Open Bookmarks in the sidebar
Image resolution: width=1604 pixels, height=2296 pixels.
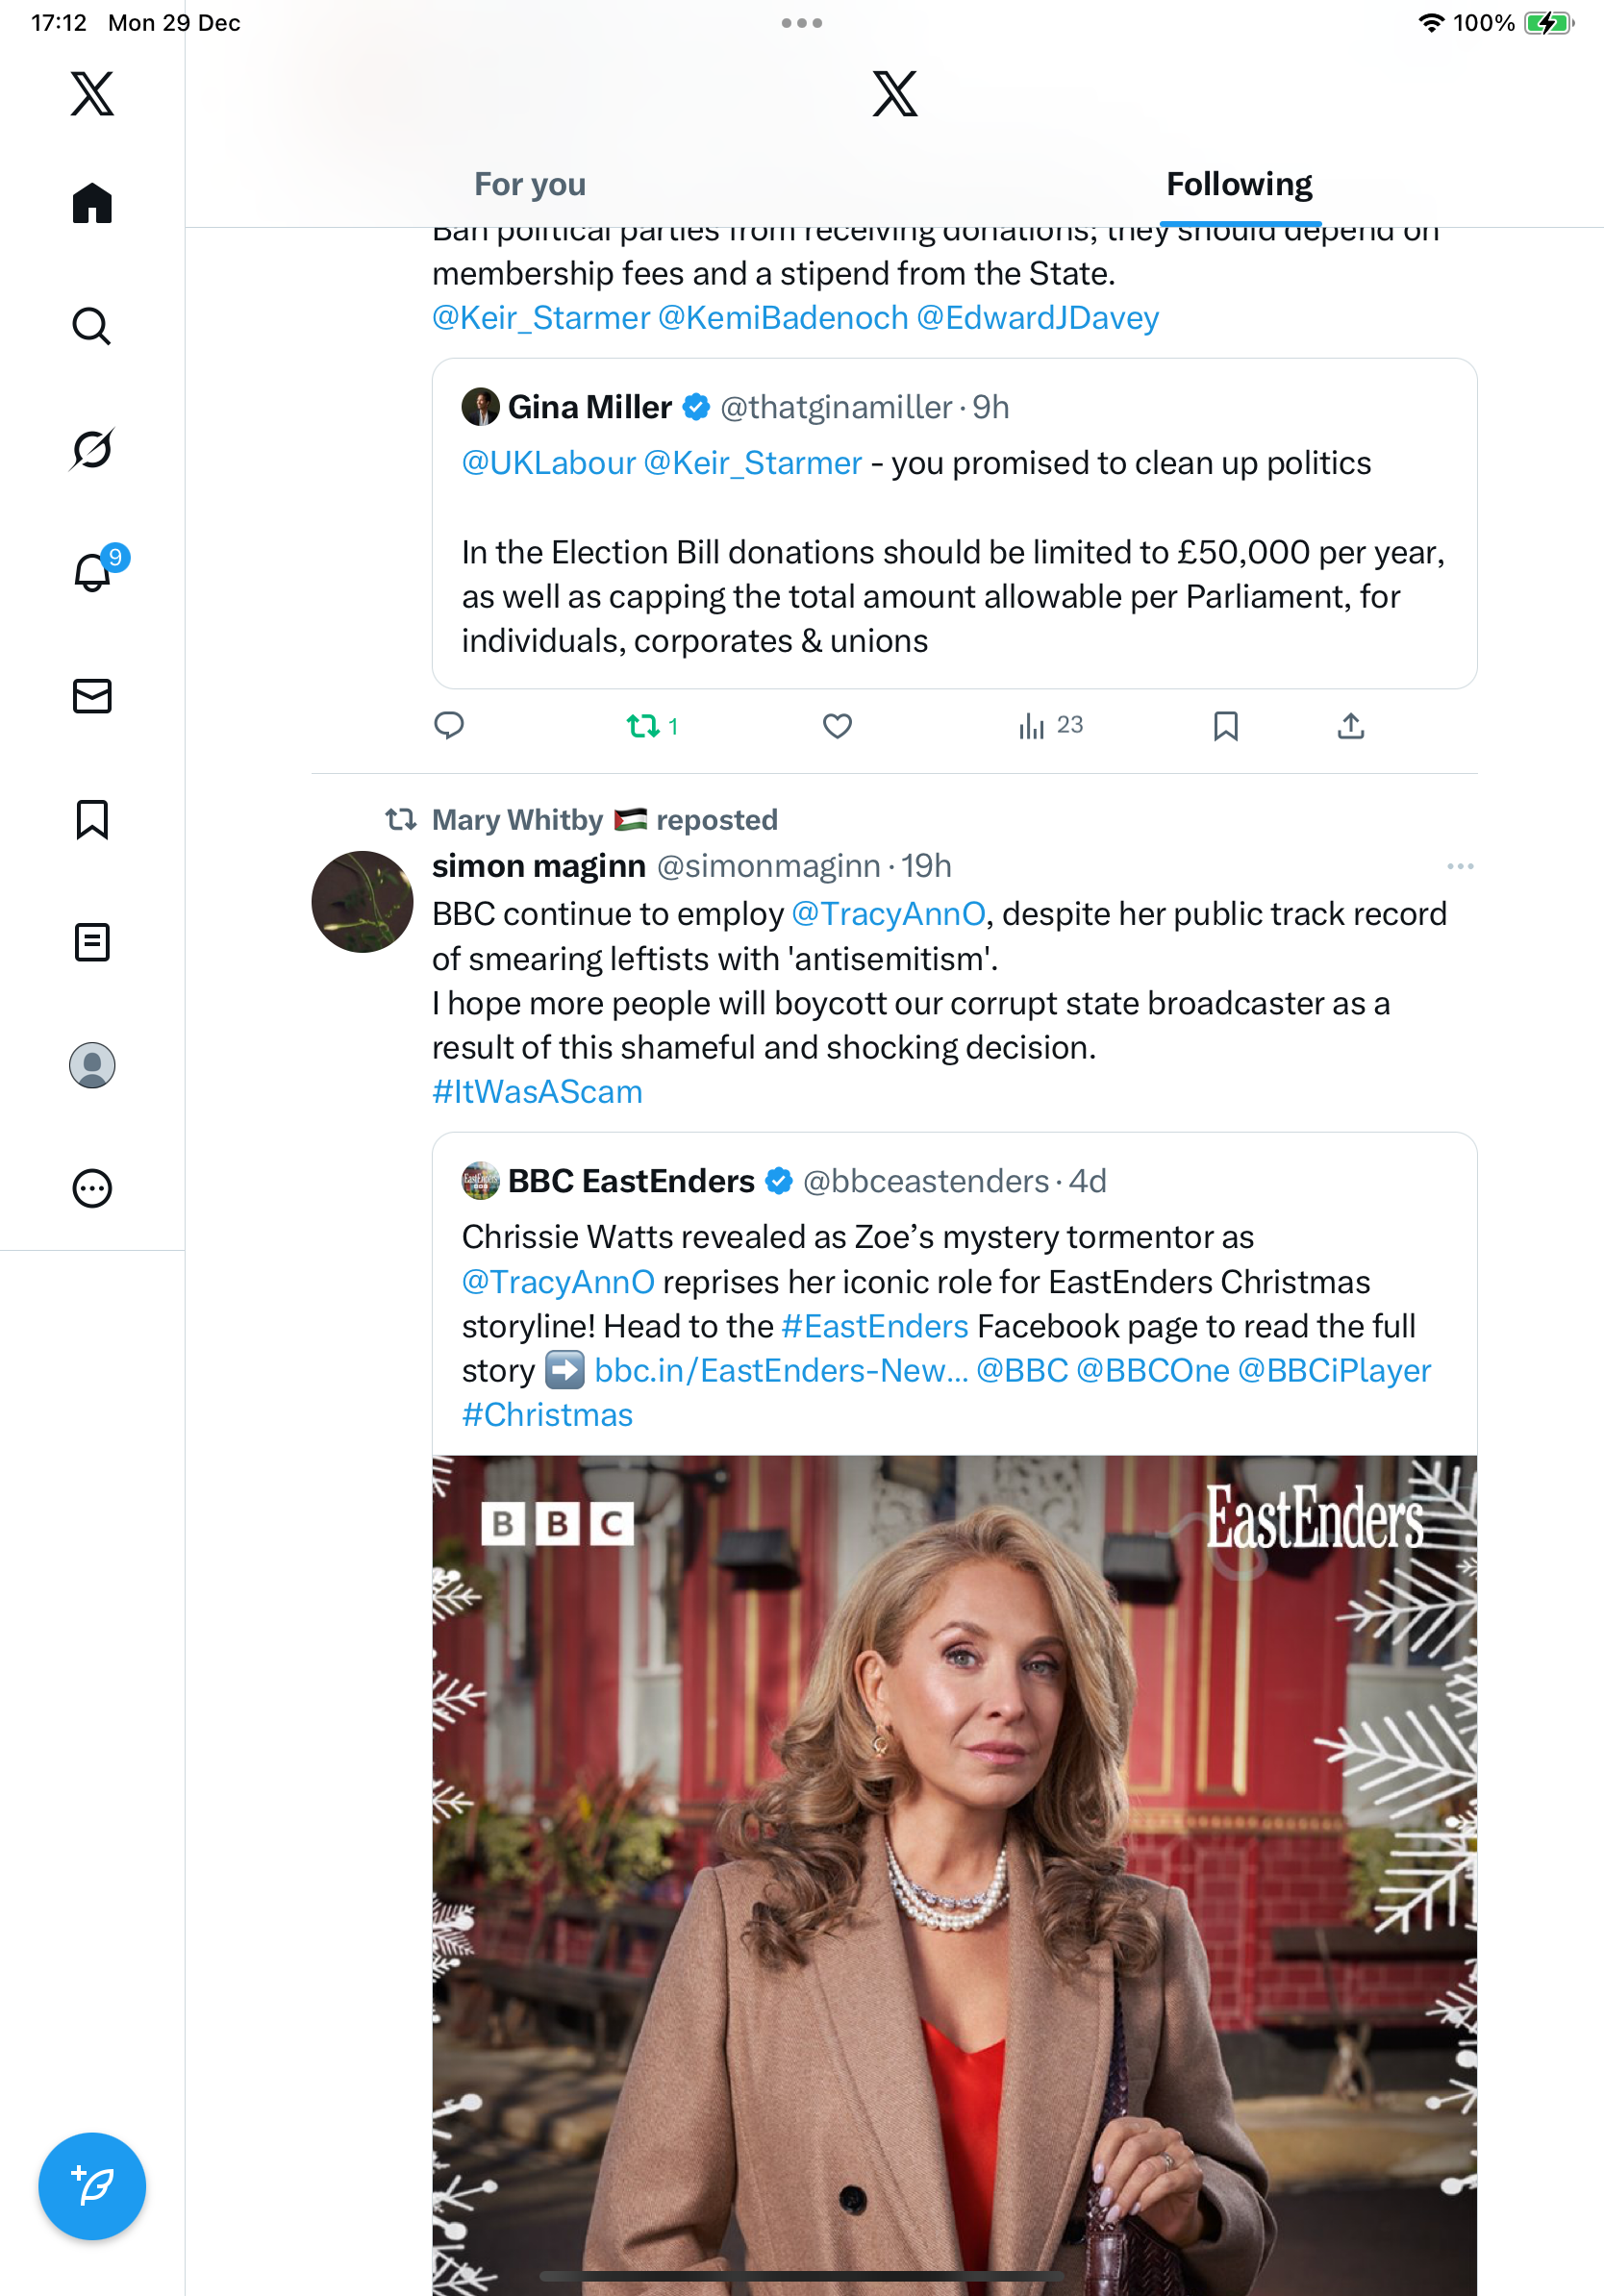click(92, 819)
